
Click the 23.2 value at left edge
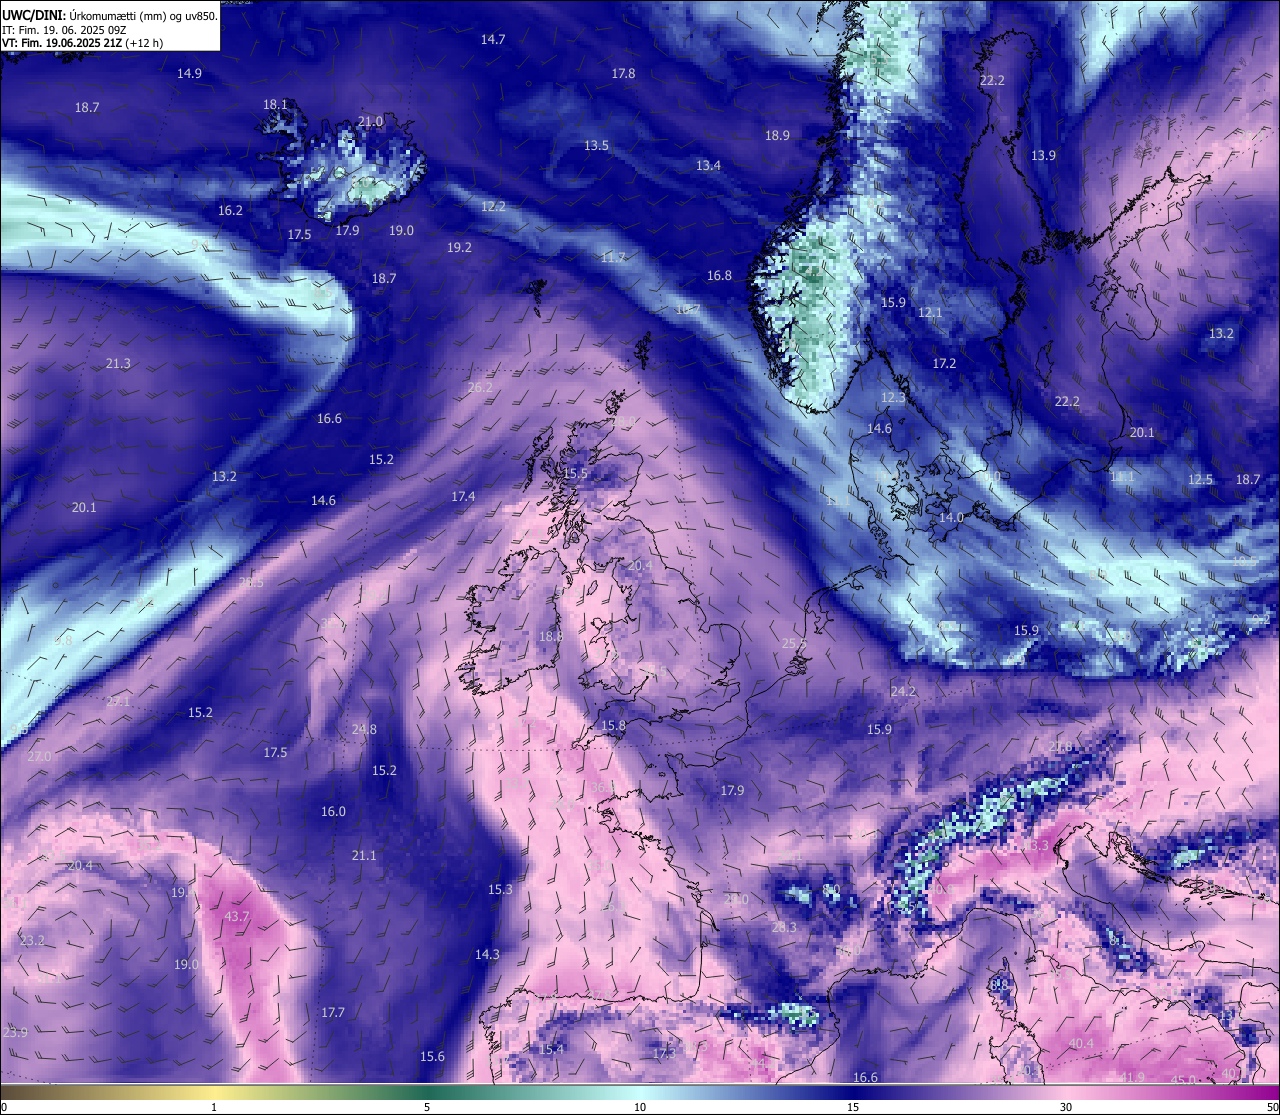pos(32,940)
